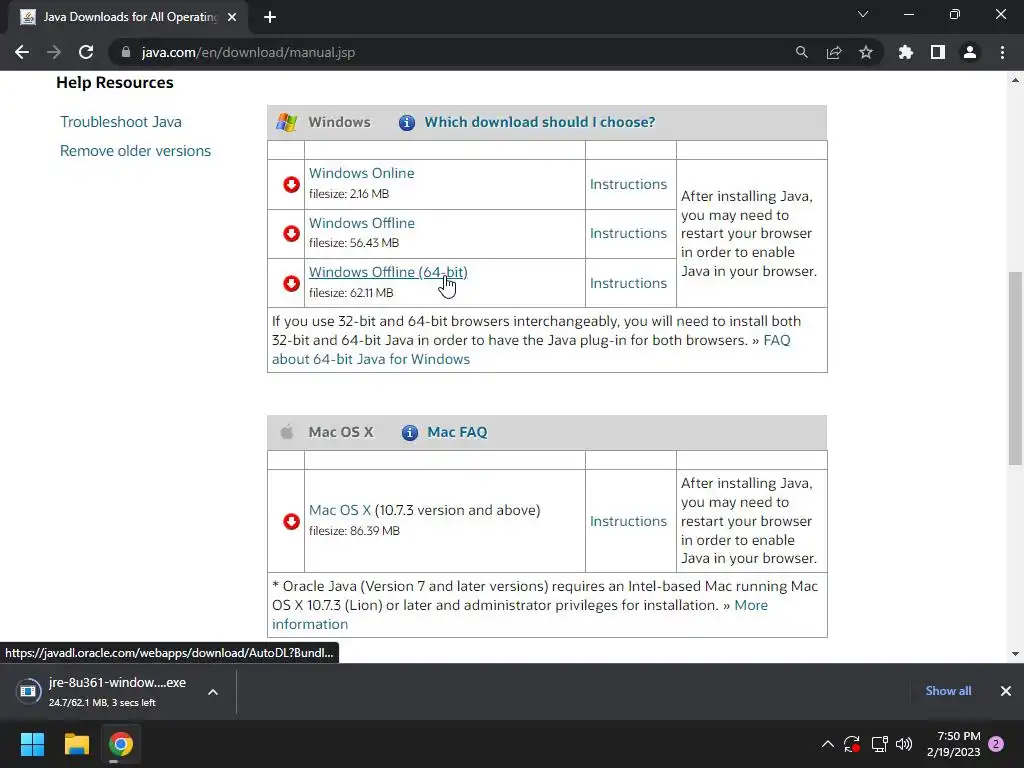Open notification badge showing 2
Viewport: 1024px width, 768px height.
pos(996,744)
